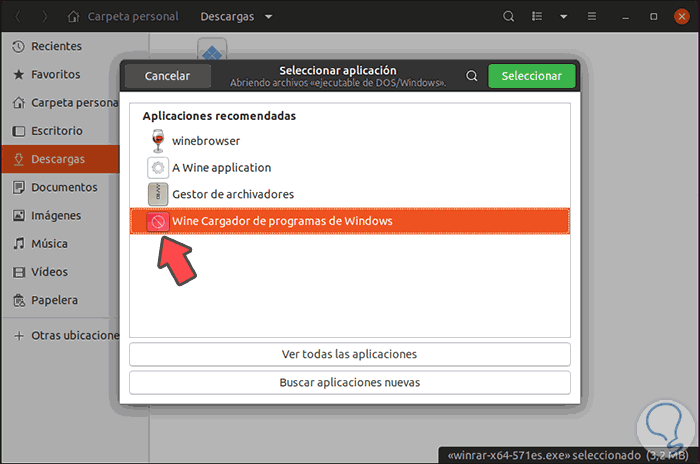This screenshot has height=464, width=700.
Task: Minimize the file manager window
Action: [625, 17]
